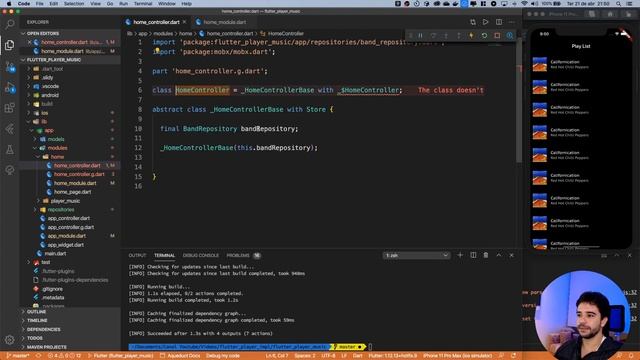The width and height of the screenshot is (640, 360).
Task: Open the Apple menu
Action: click(9, 4)
